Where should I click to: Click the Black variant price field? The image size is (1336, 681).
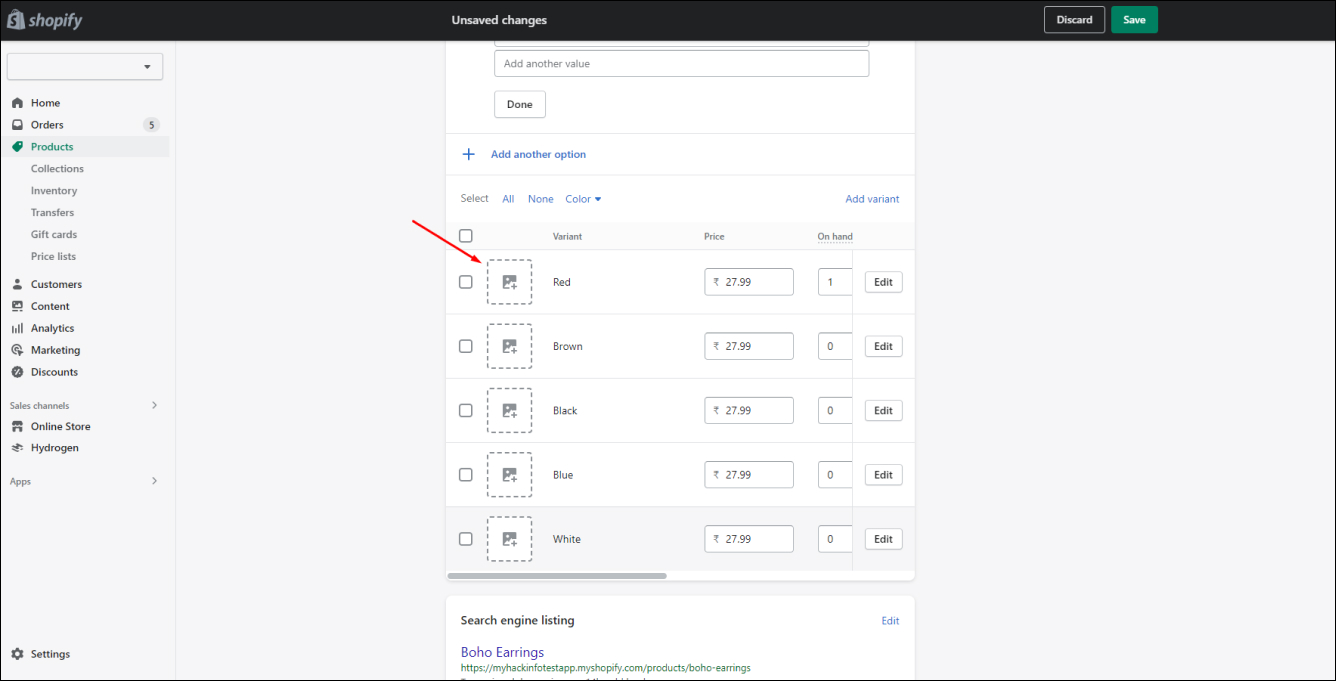pyautogui.click(x=749, y=410)
